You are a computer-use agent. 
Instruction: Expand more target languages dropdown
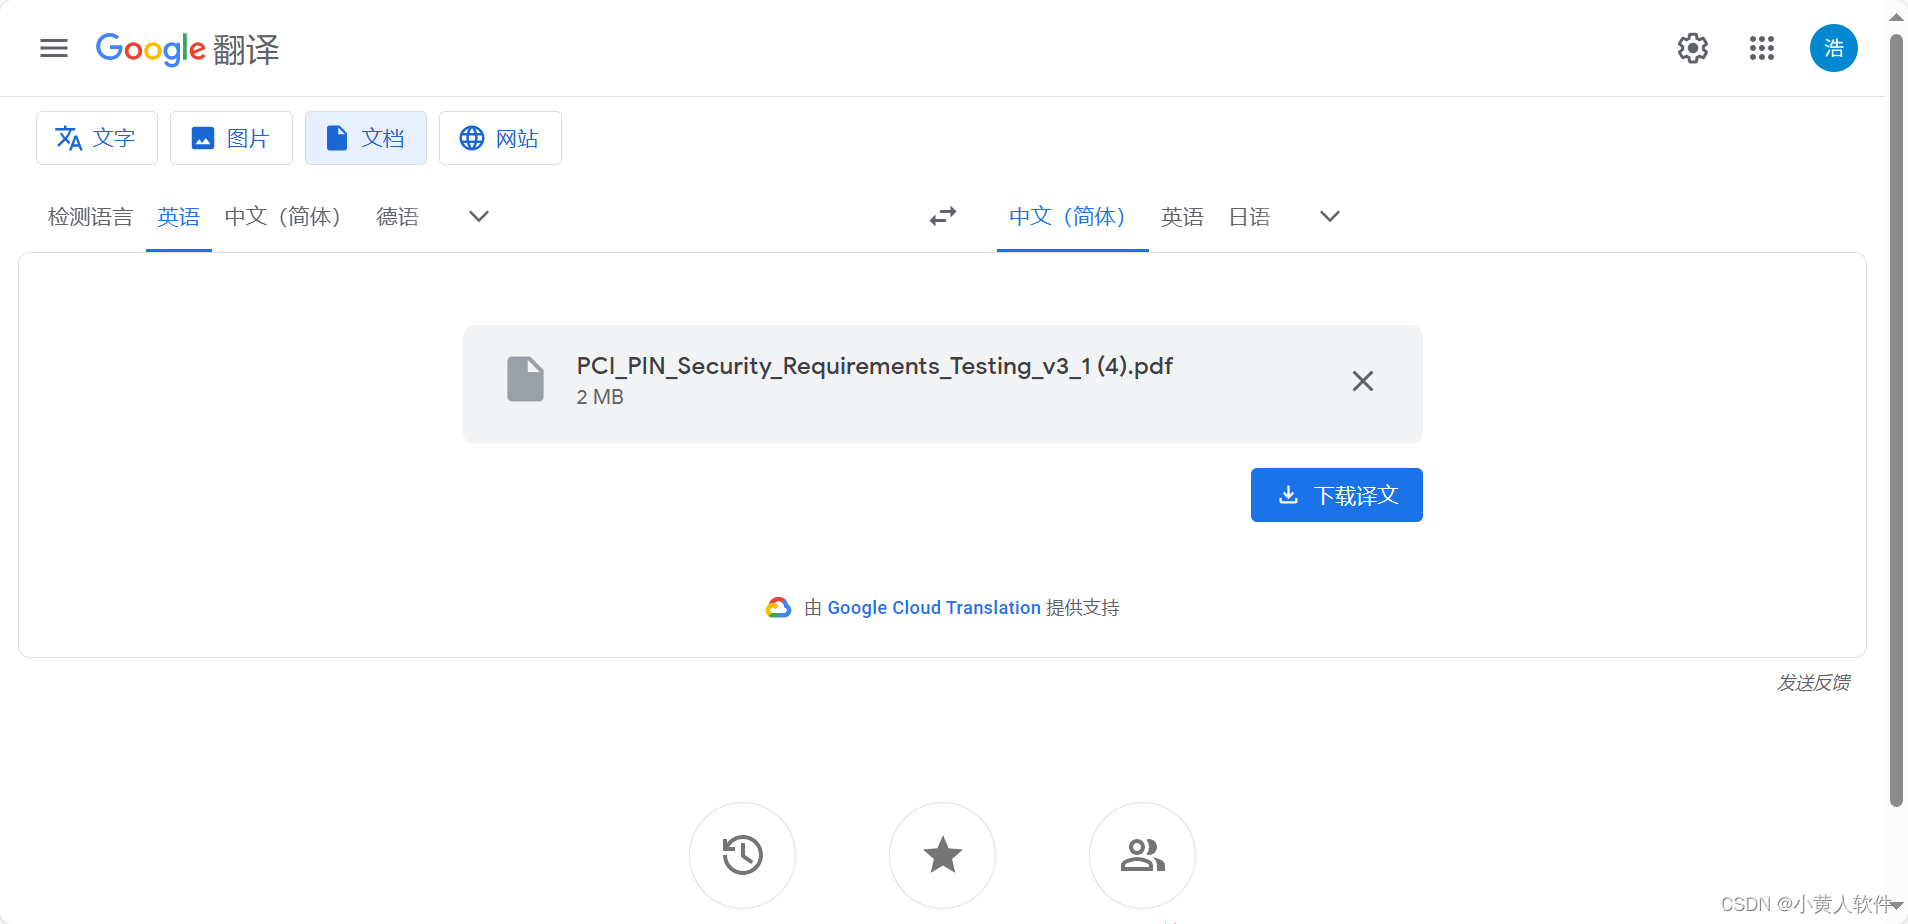click(1329, 216)
